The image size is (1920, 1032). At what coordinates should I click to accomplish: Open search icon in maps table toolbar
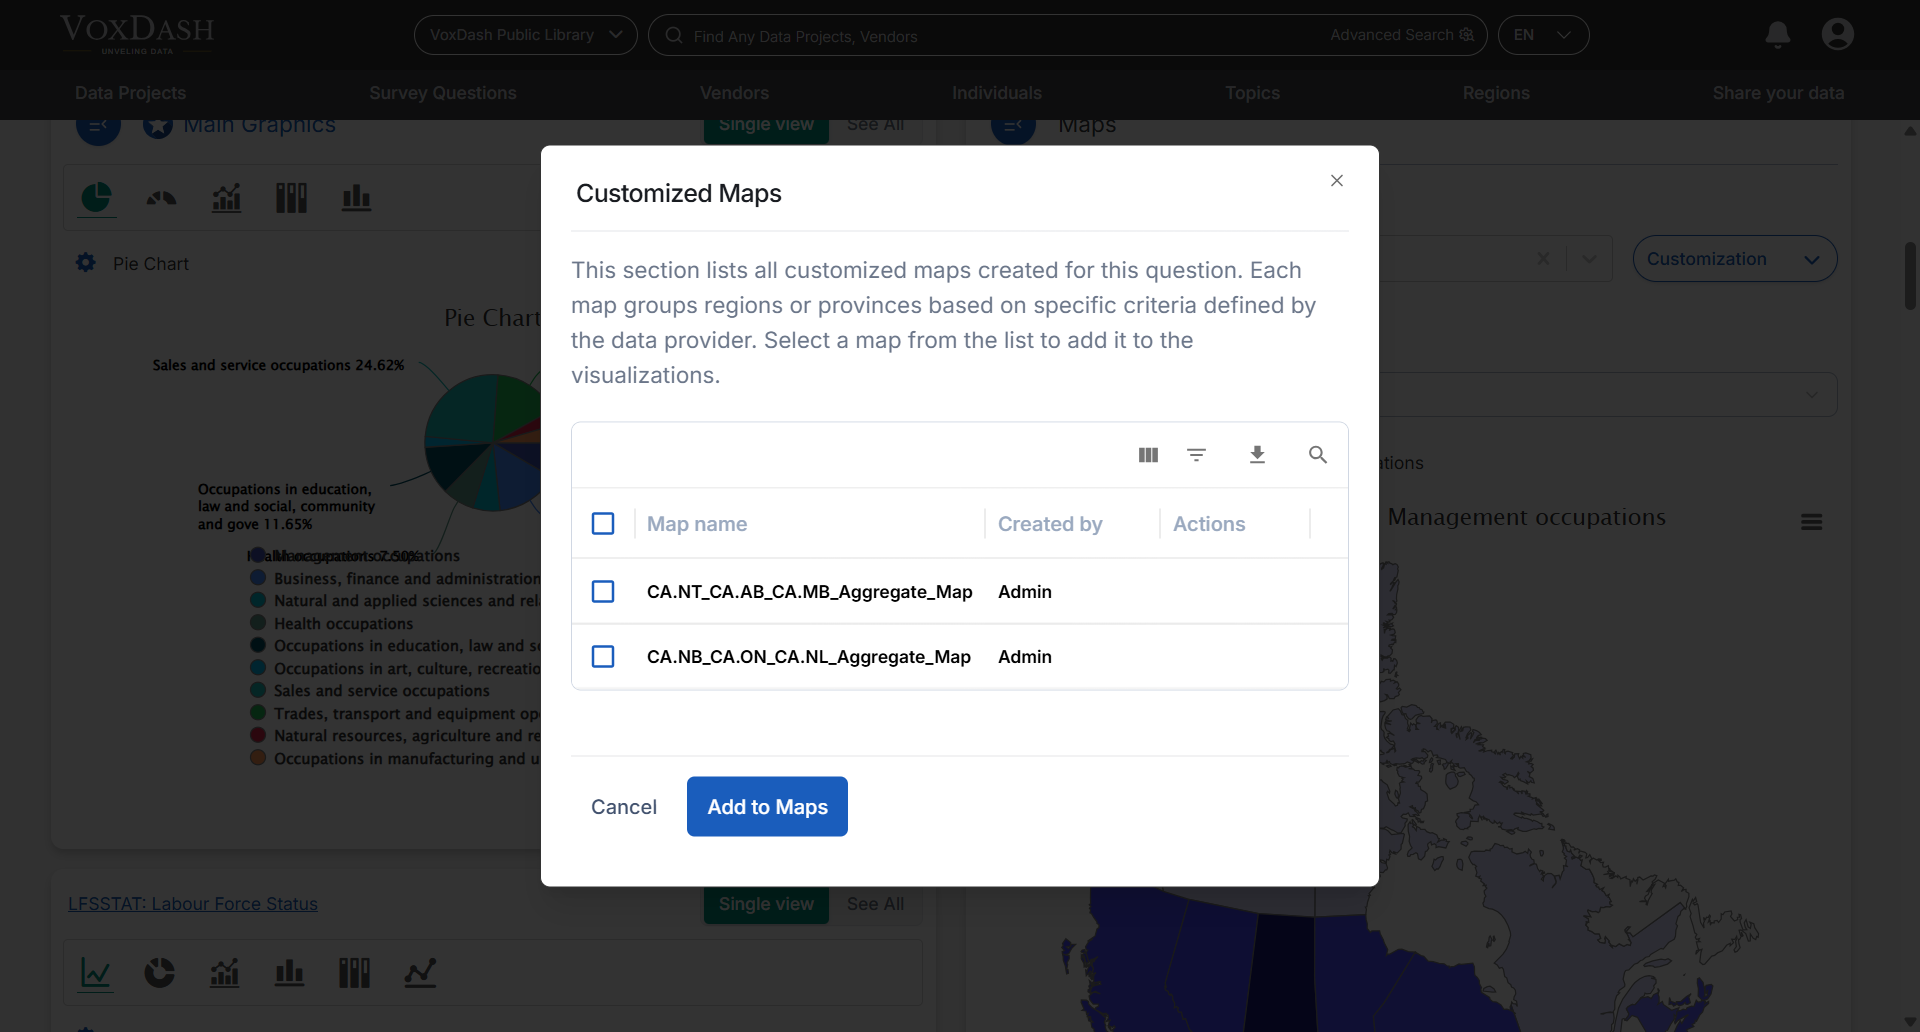pos(1318,455)
